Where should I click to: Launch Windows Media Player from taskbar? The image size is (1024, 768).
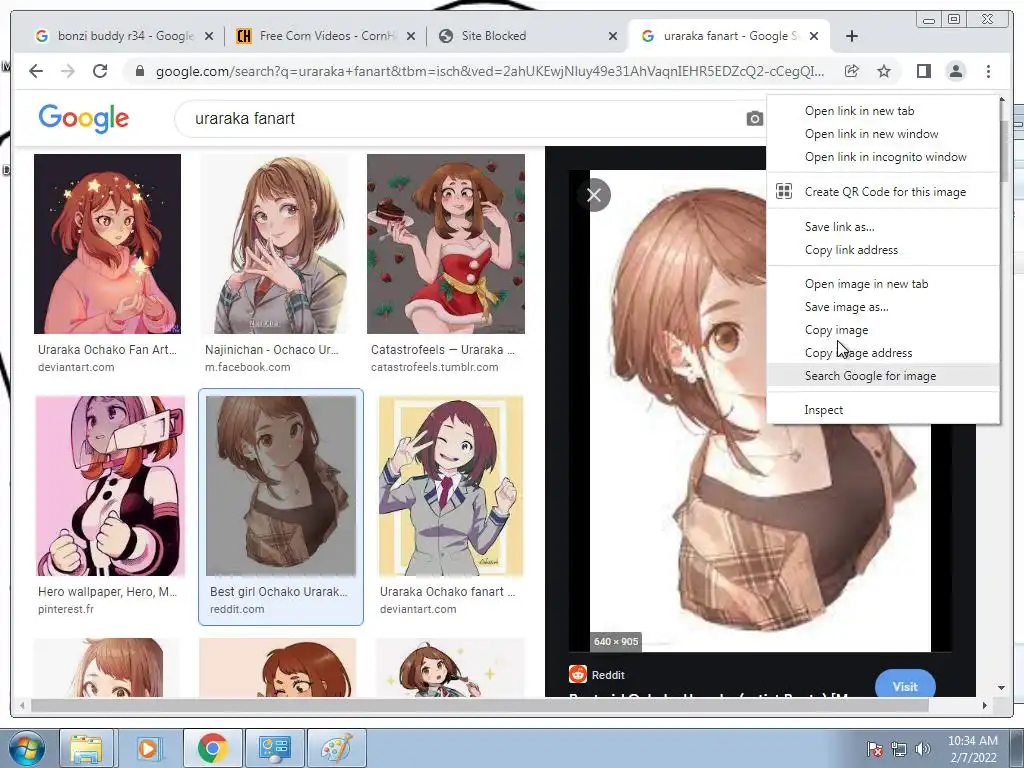(x=148, y=748)
